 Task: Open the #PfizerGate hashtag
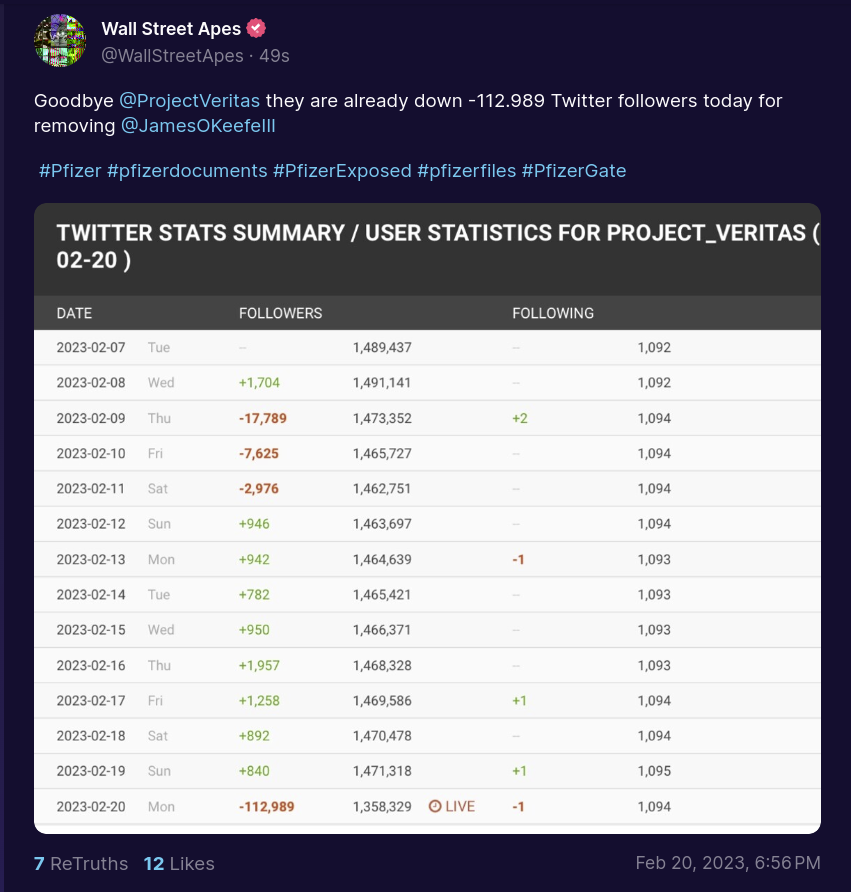click(x=574, y=171)
